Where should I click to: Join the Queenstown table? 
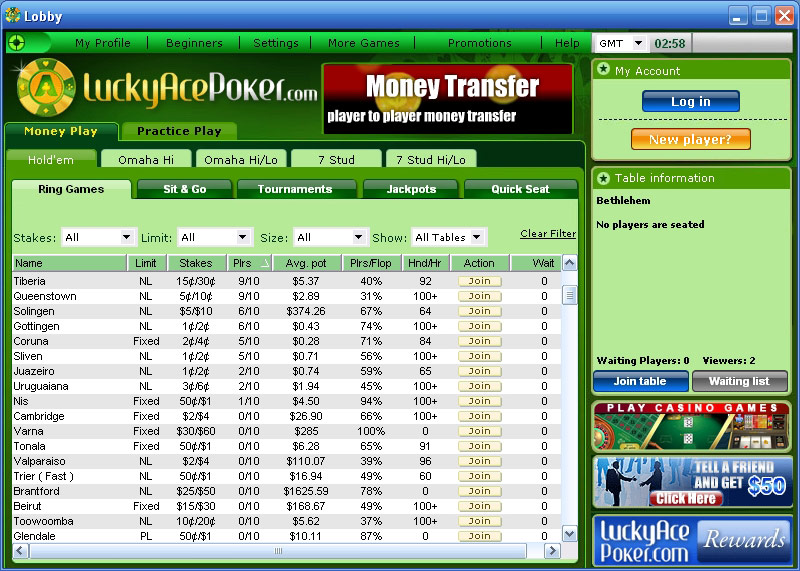(480, 296)
